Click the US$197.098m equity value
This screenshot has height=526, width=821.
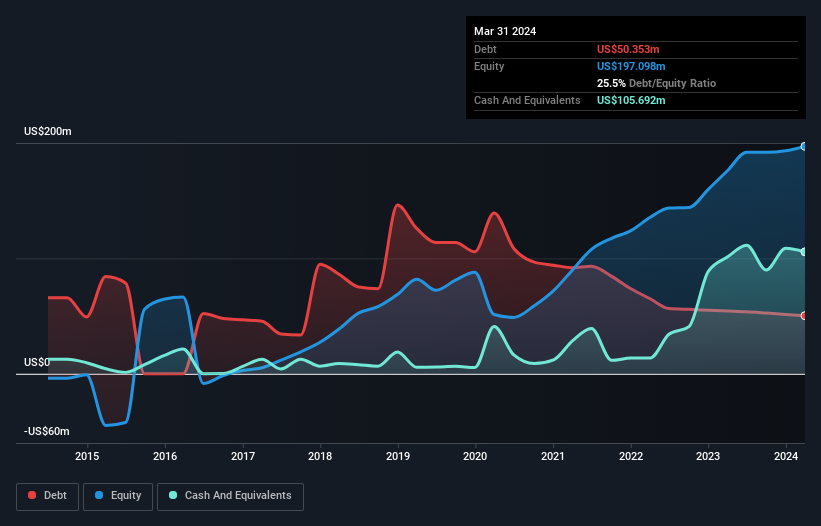coord(631,66)
